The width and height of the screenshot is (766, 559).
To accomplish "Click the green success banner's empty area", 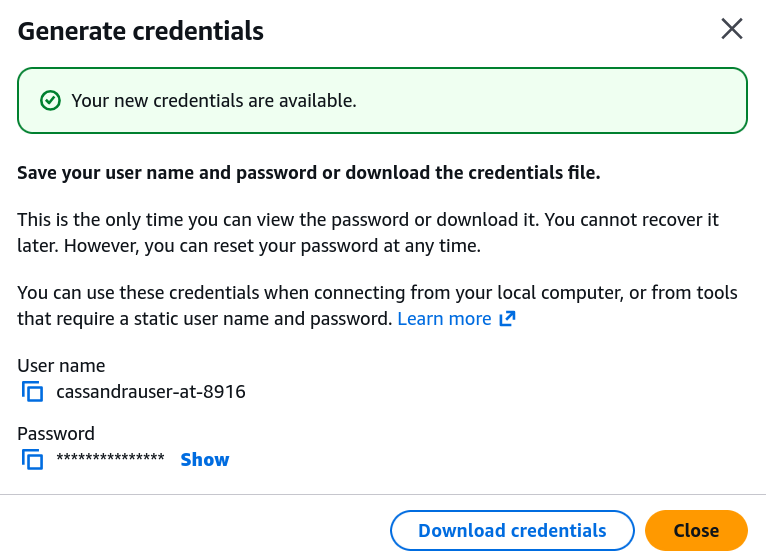I will coord(560,101).
